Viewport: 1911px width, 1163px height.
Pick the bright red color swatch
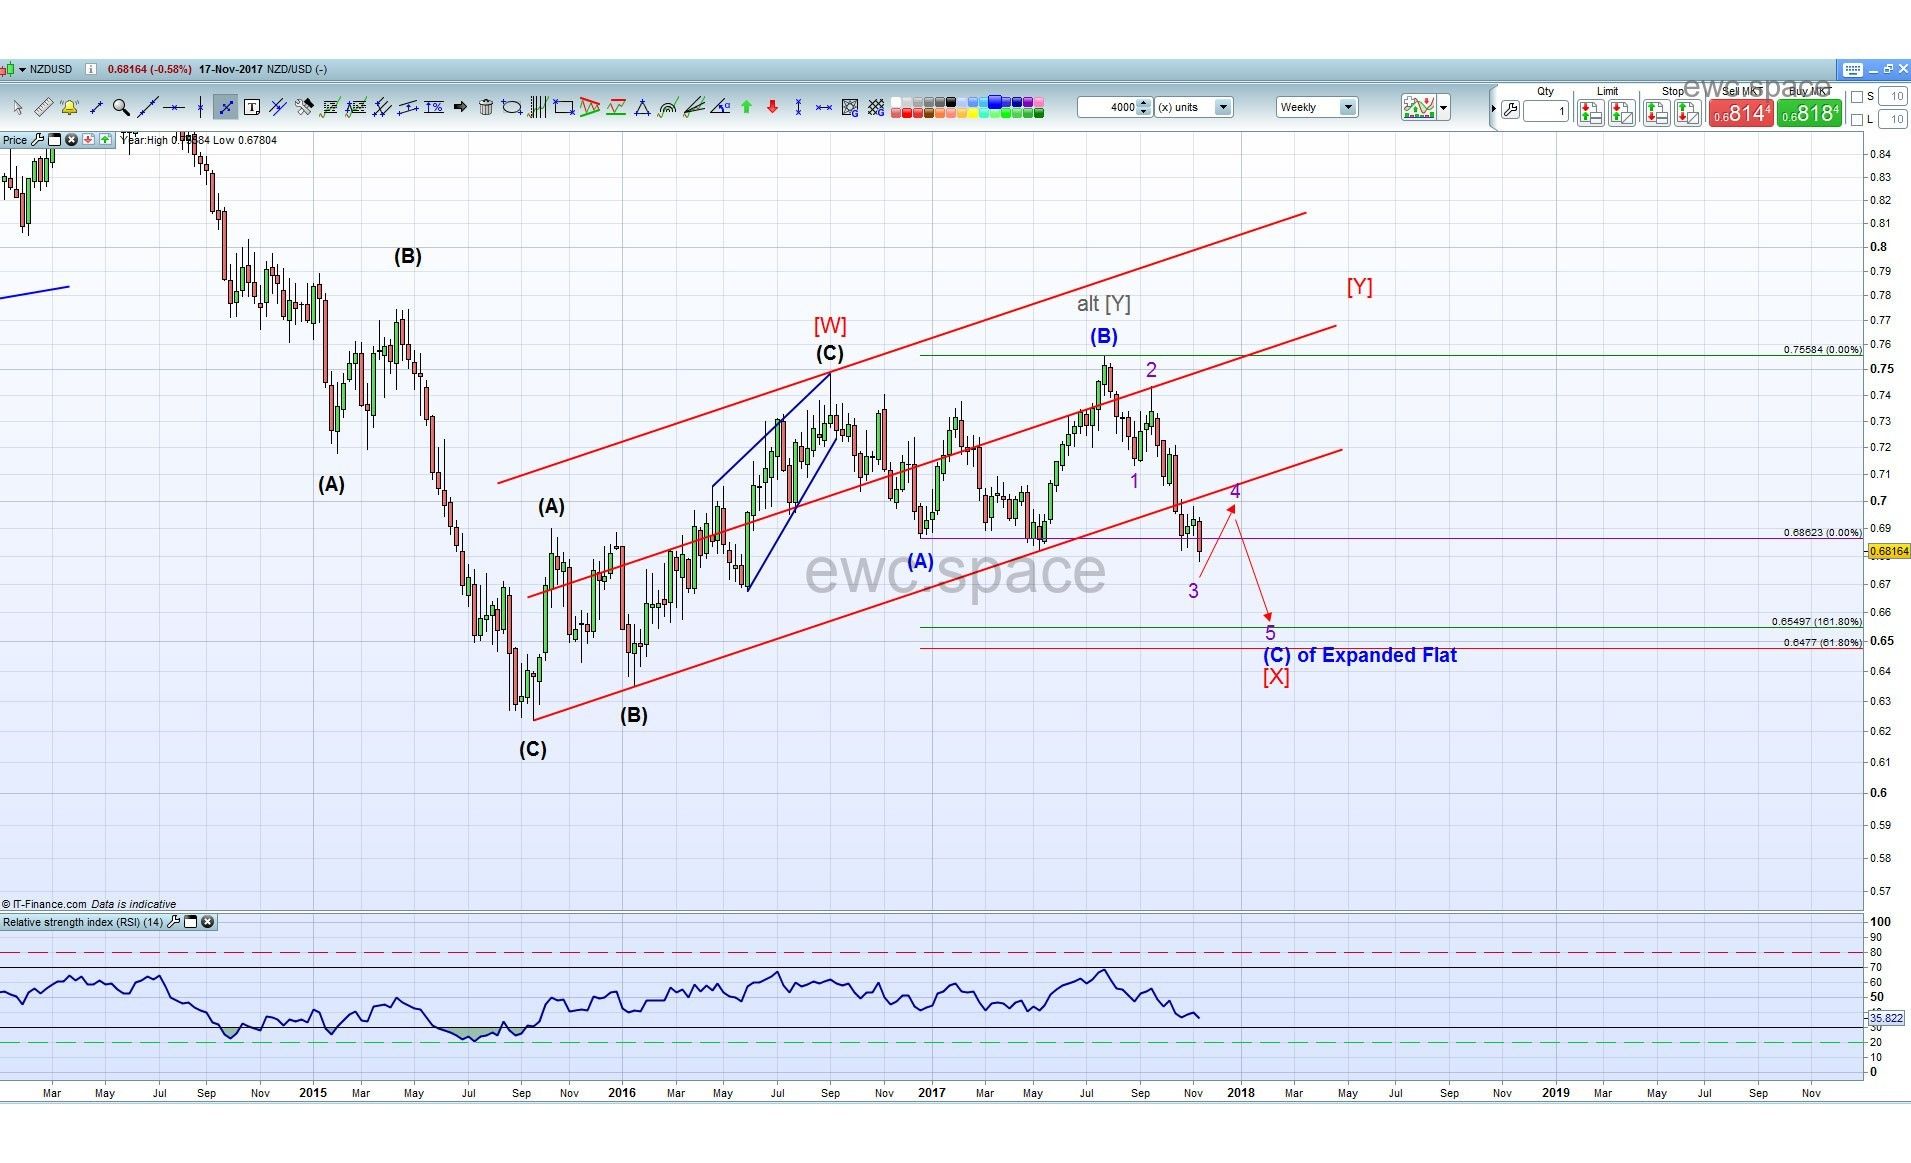tap(908, 113)
